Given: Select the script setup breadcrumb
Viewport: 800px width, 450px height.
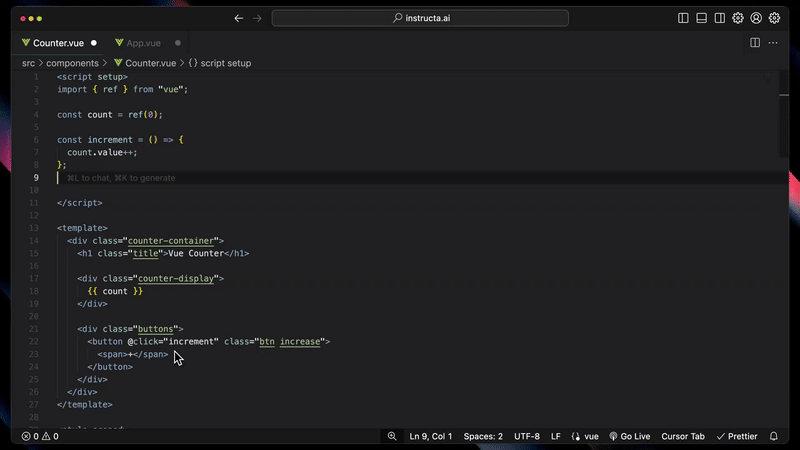Looking at the screenshot, I should tap(226, 63).
